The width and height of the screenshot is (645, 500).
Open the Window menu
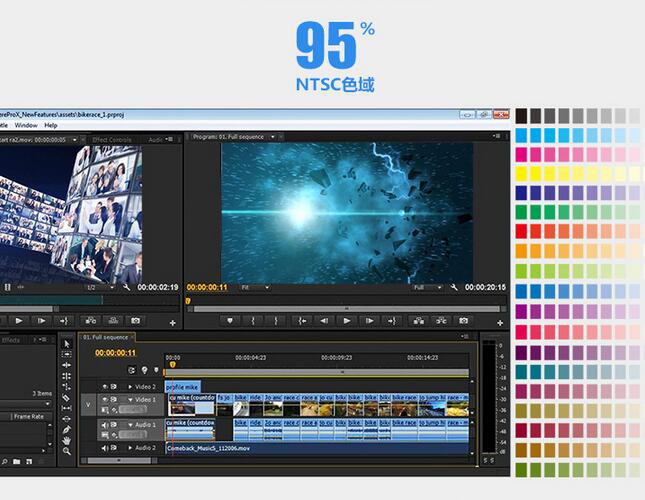pyautogui.click(x=26, y=125)
